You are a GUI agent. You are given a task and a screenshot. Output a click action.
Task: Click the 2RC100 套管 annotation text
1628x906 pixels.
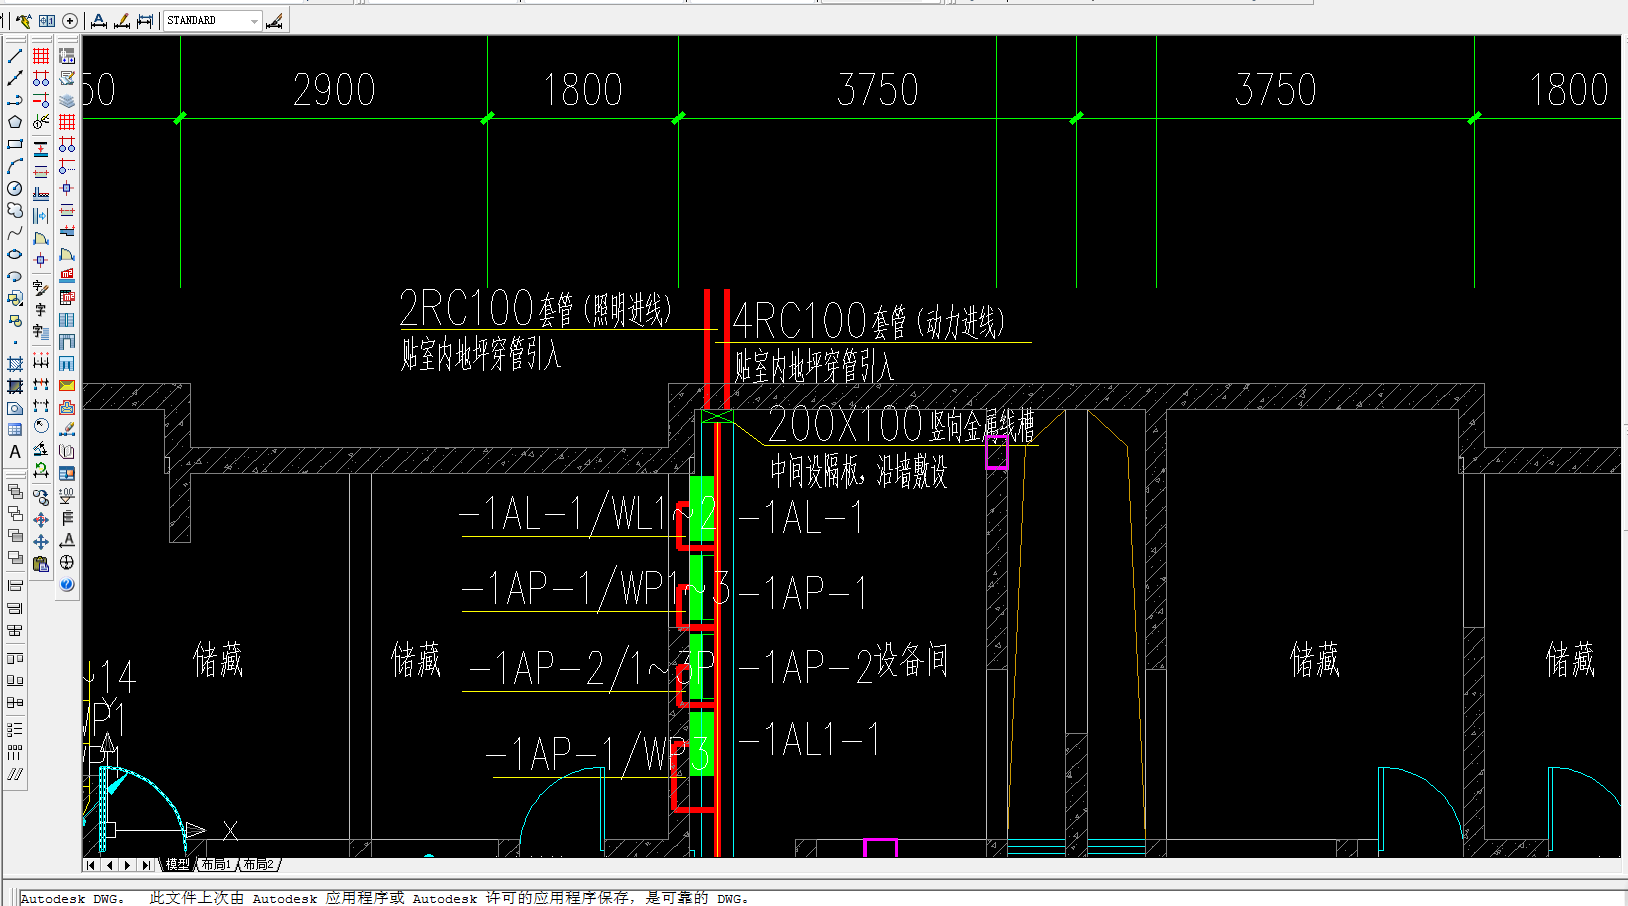pos(535,308)
